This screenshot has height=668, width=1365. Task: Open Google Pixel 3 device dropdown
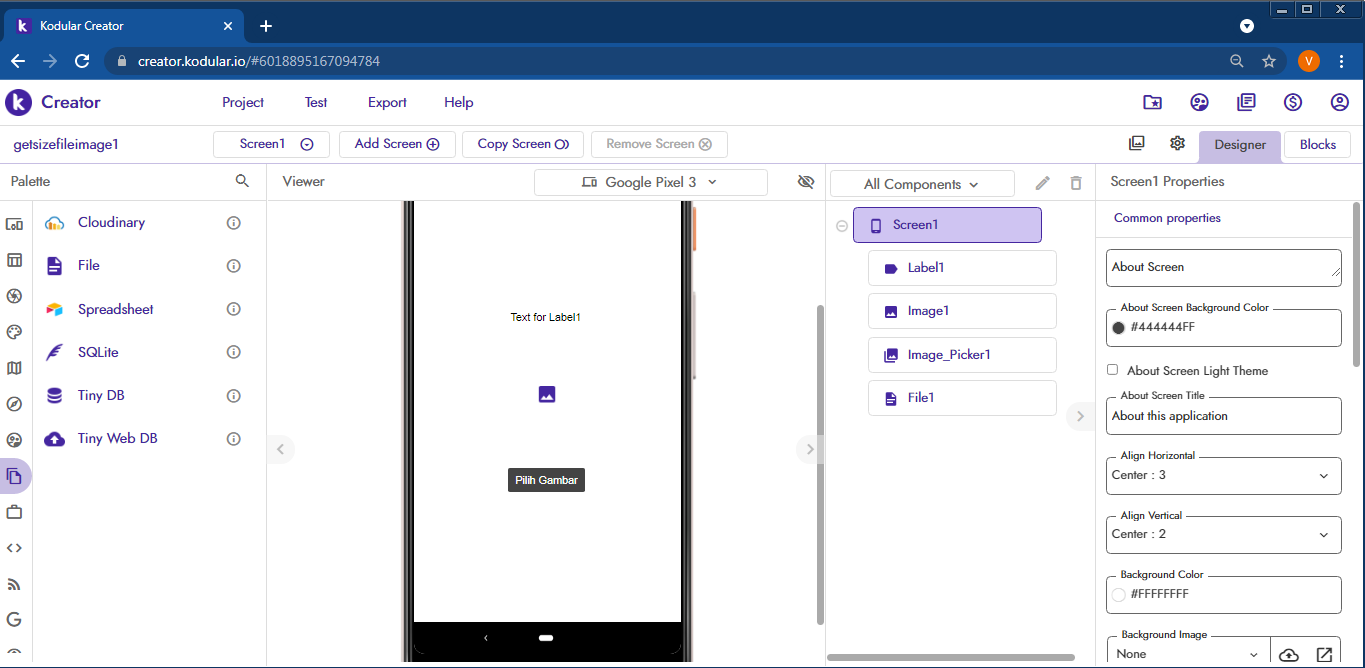pos(650,182)
